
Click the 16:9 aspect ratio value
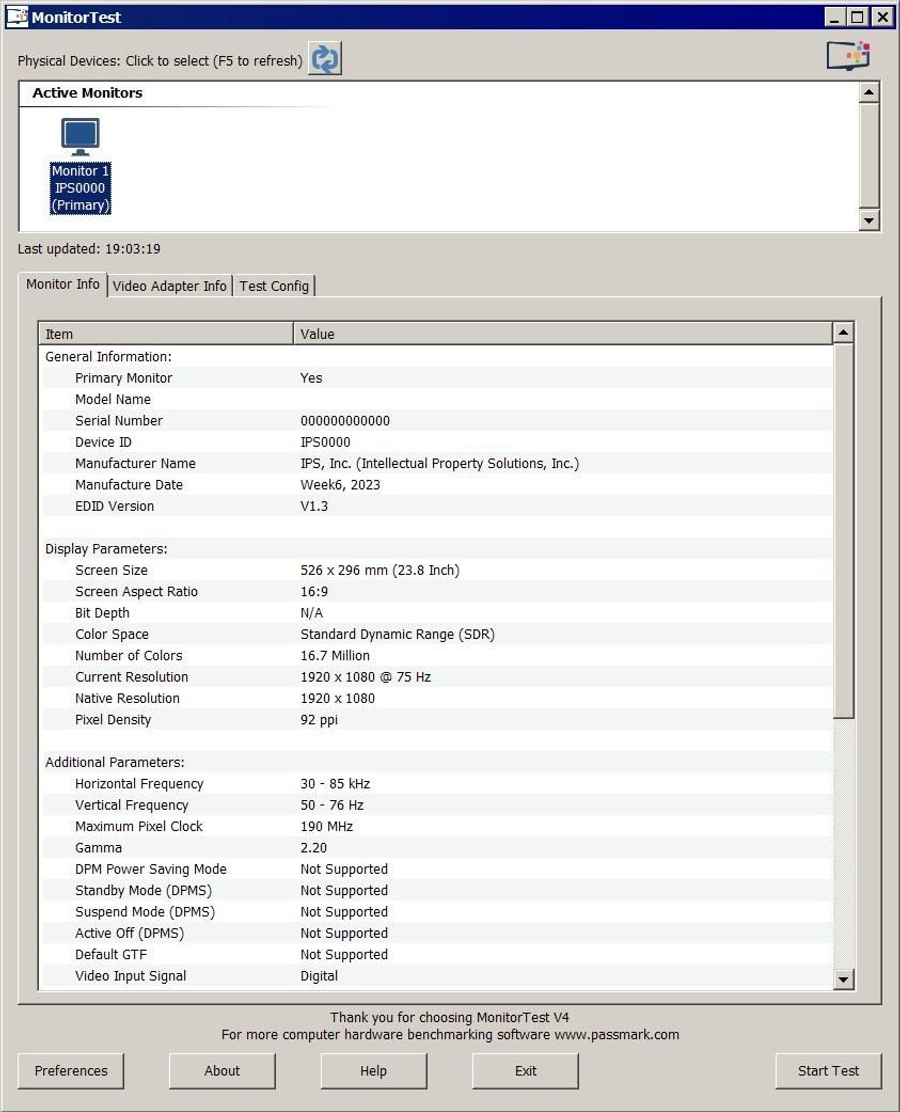314,591
